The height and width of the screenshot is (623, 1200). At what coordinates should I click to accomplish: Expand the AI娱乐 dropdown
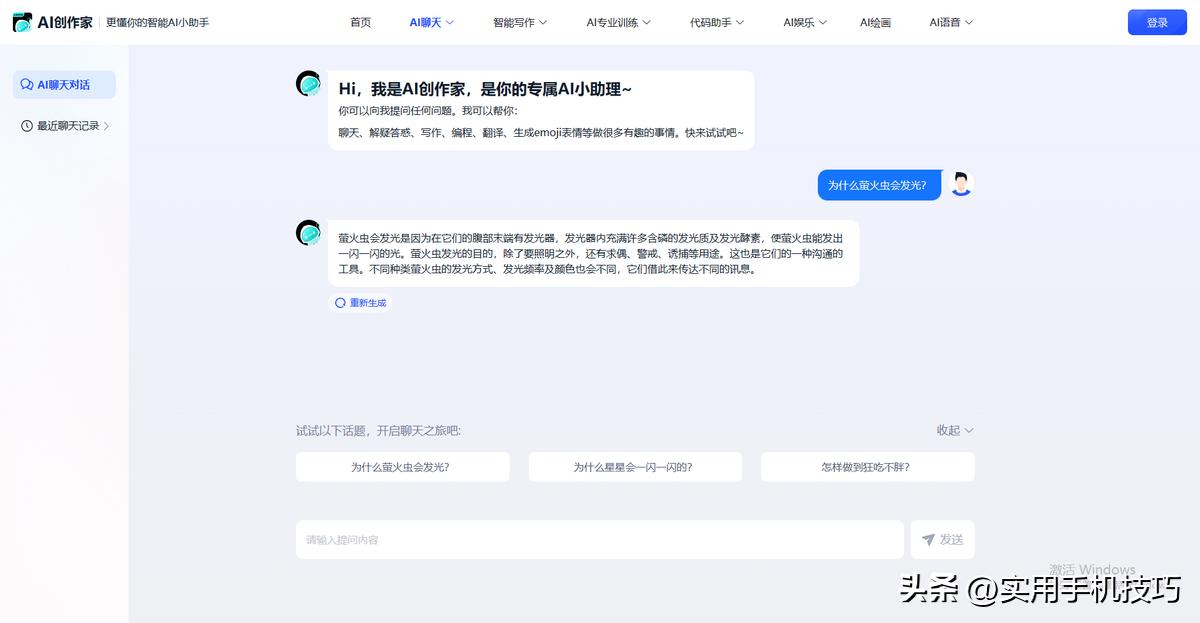[803, 21]
